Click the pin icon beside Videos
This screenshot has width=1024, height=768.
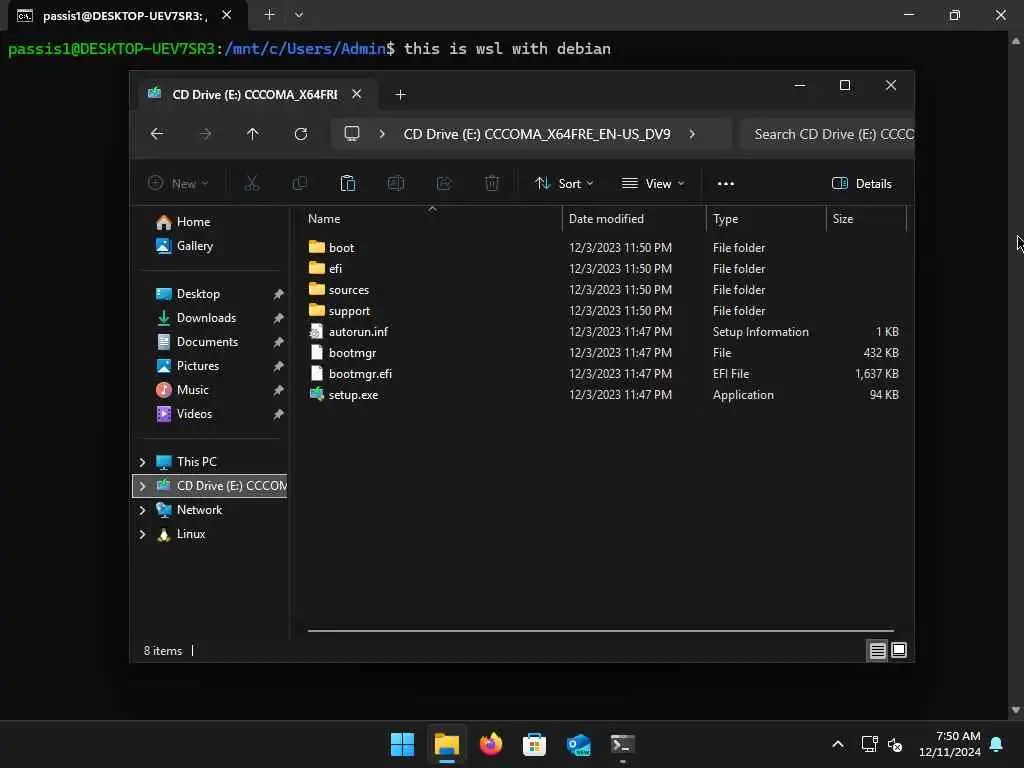(x=278, y=414)
